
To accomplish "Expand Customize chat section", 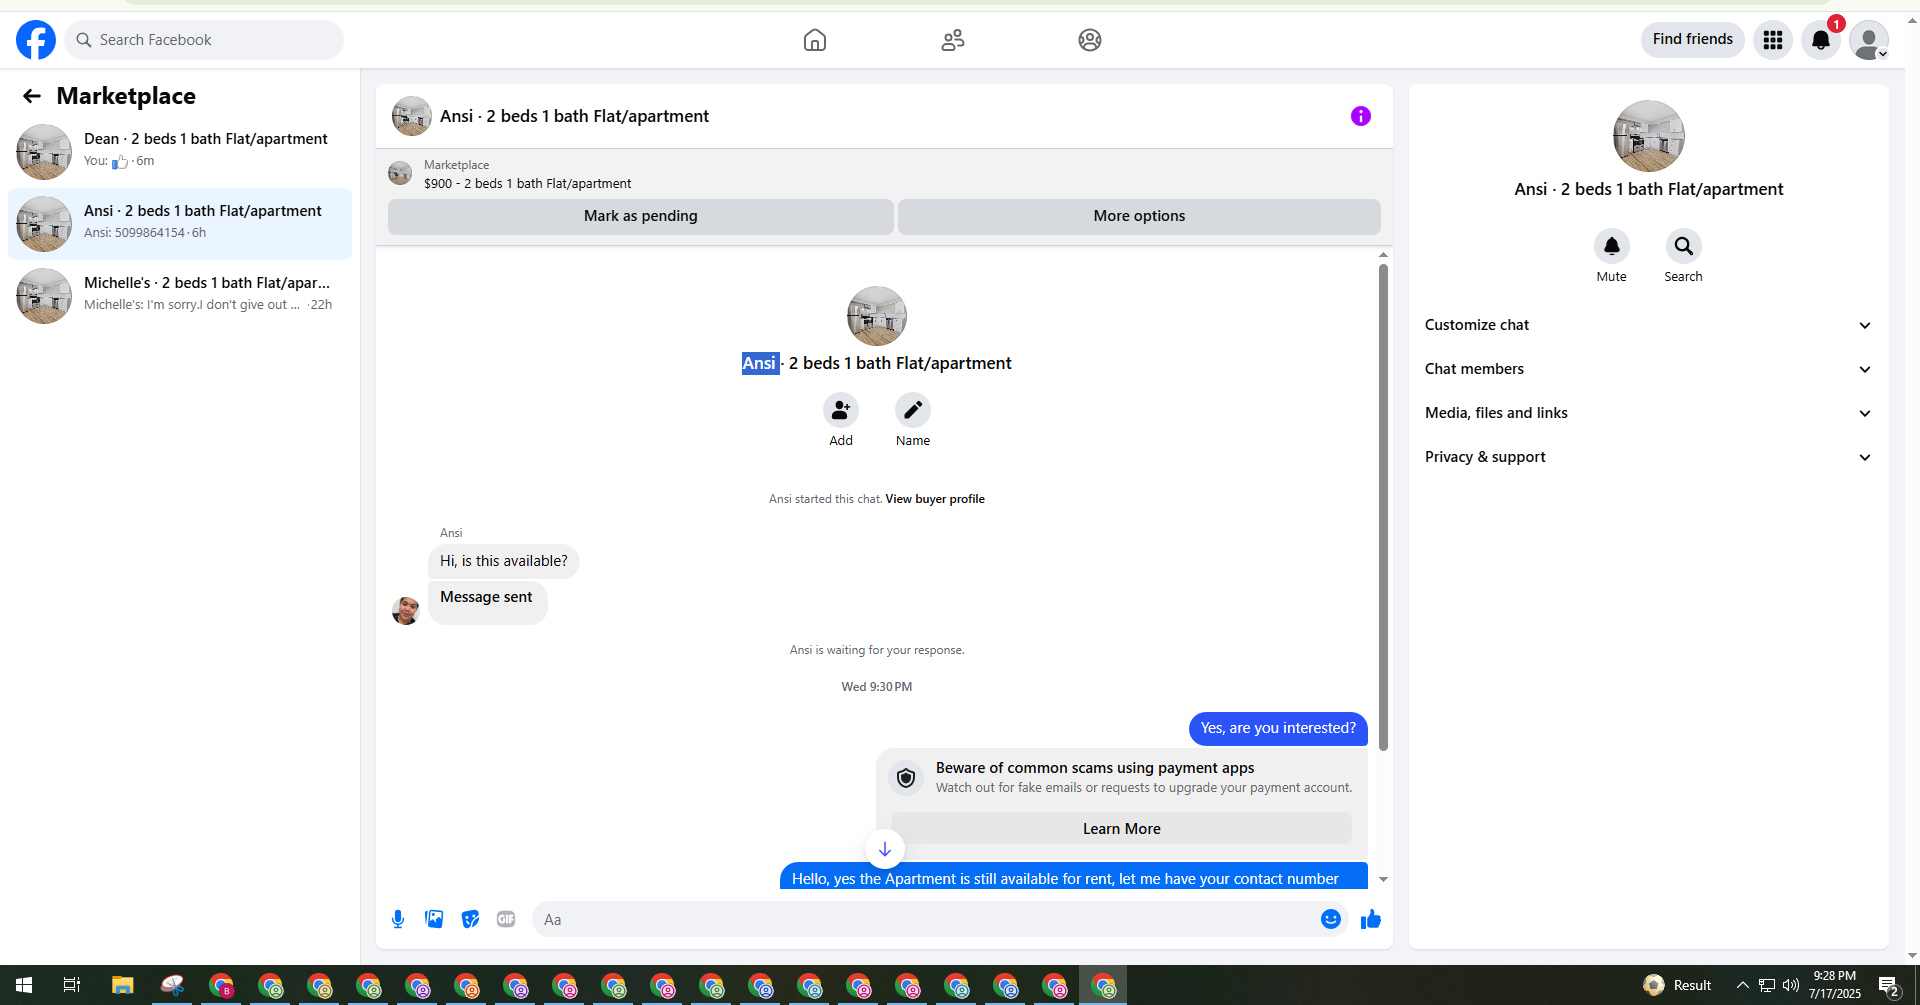I will [x=1649, y=325].
